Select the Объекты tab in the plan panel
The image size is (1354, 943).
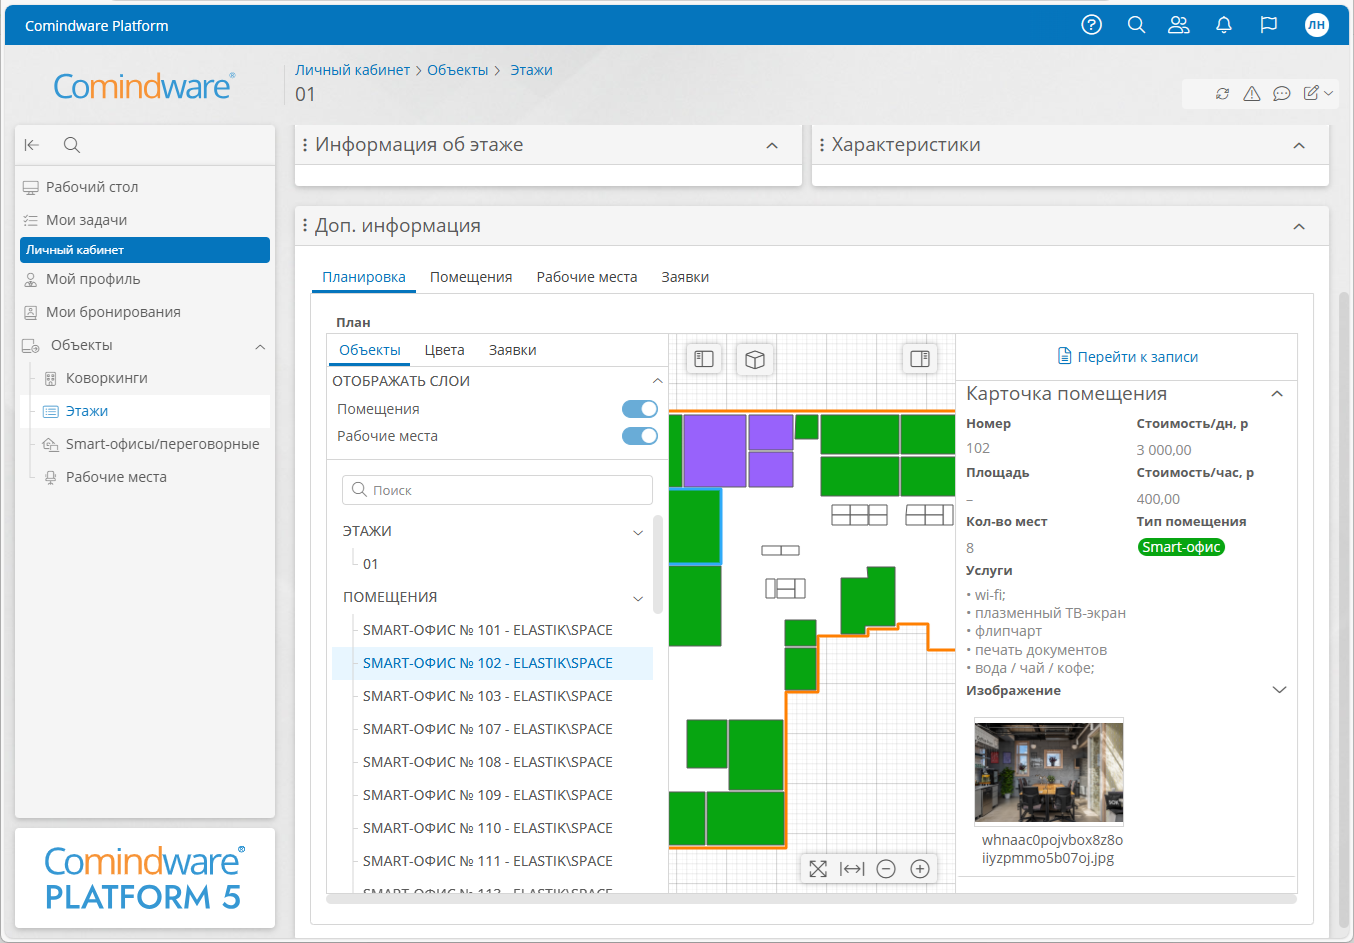click(370, 350)
